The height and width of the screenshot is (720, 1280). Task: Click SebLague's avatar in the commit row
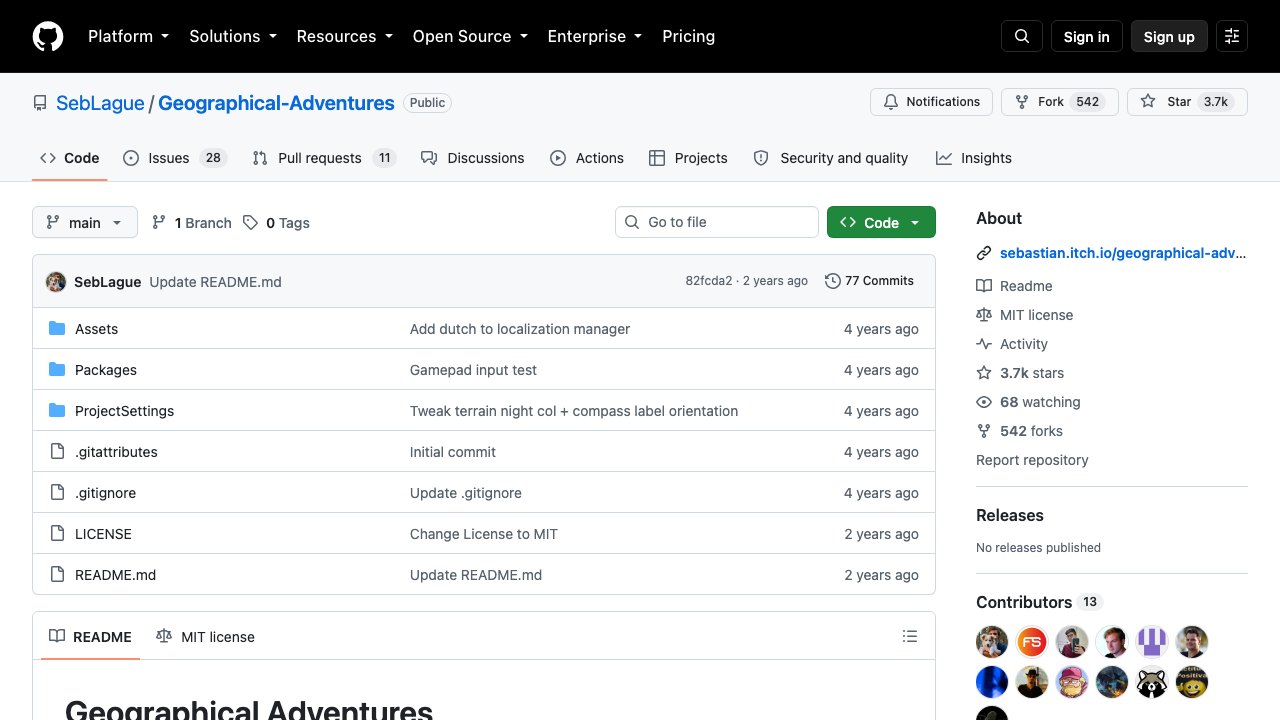coord(56,281)
